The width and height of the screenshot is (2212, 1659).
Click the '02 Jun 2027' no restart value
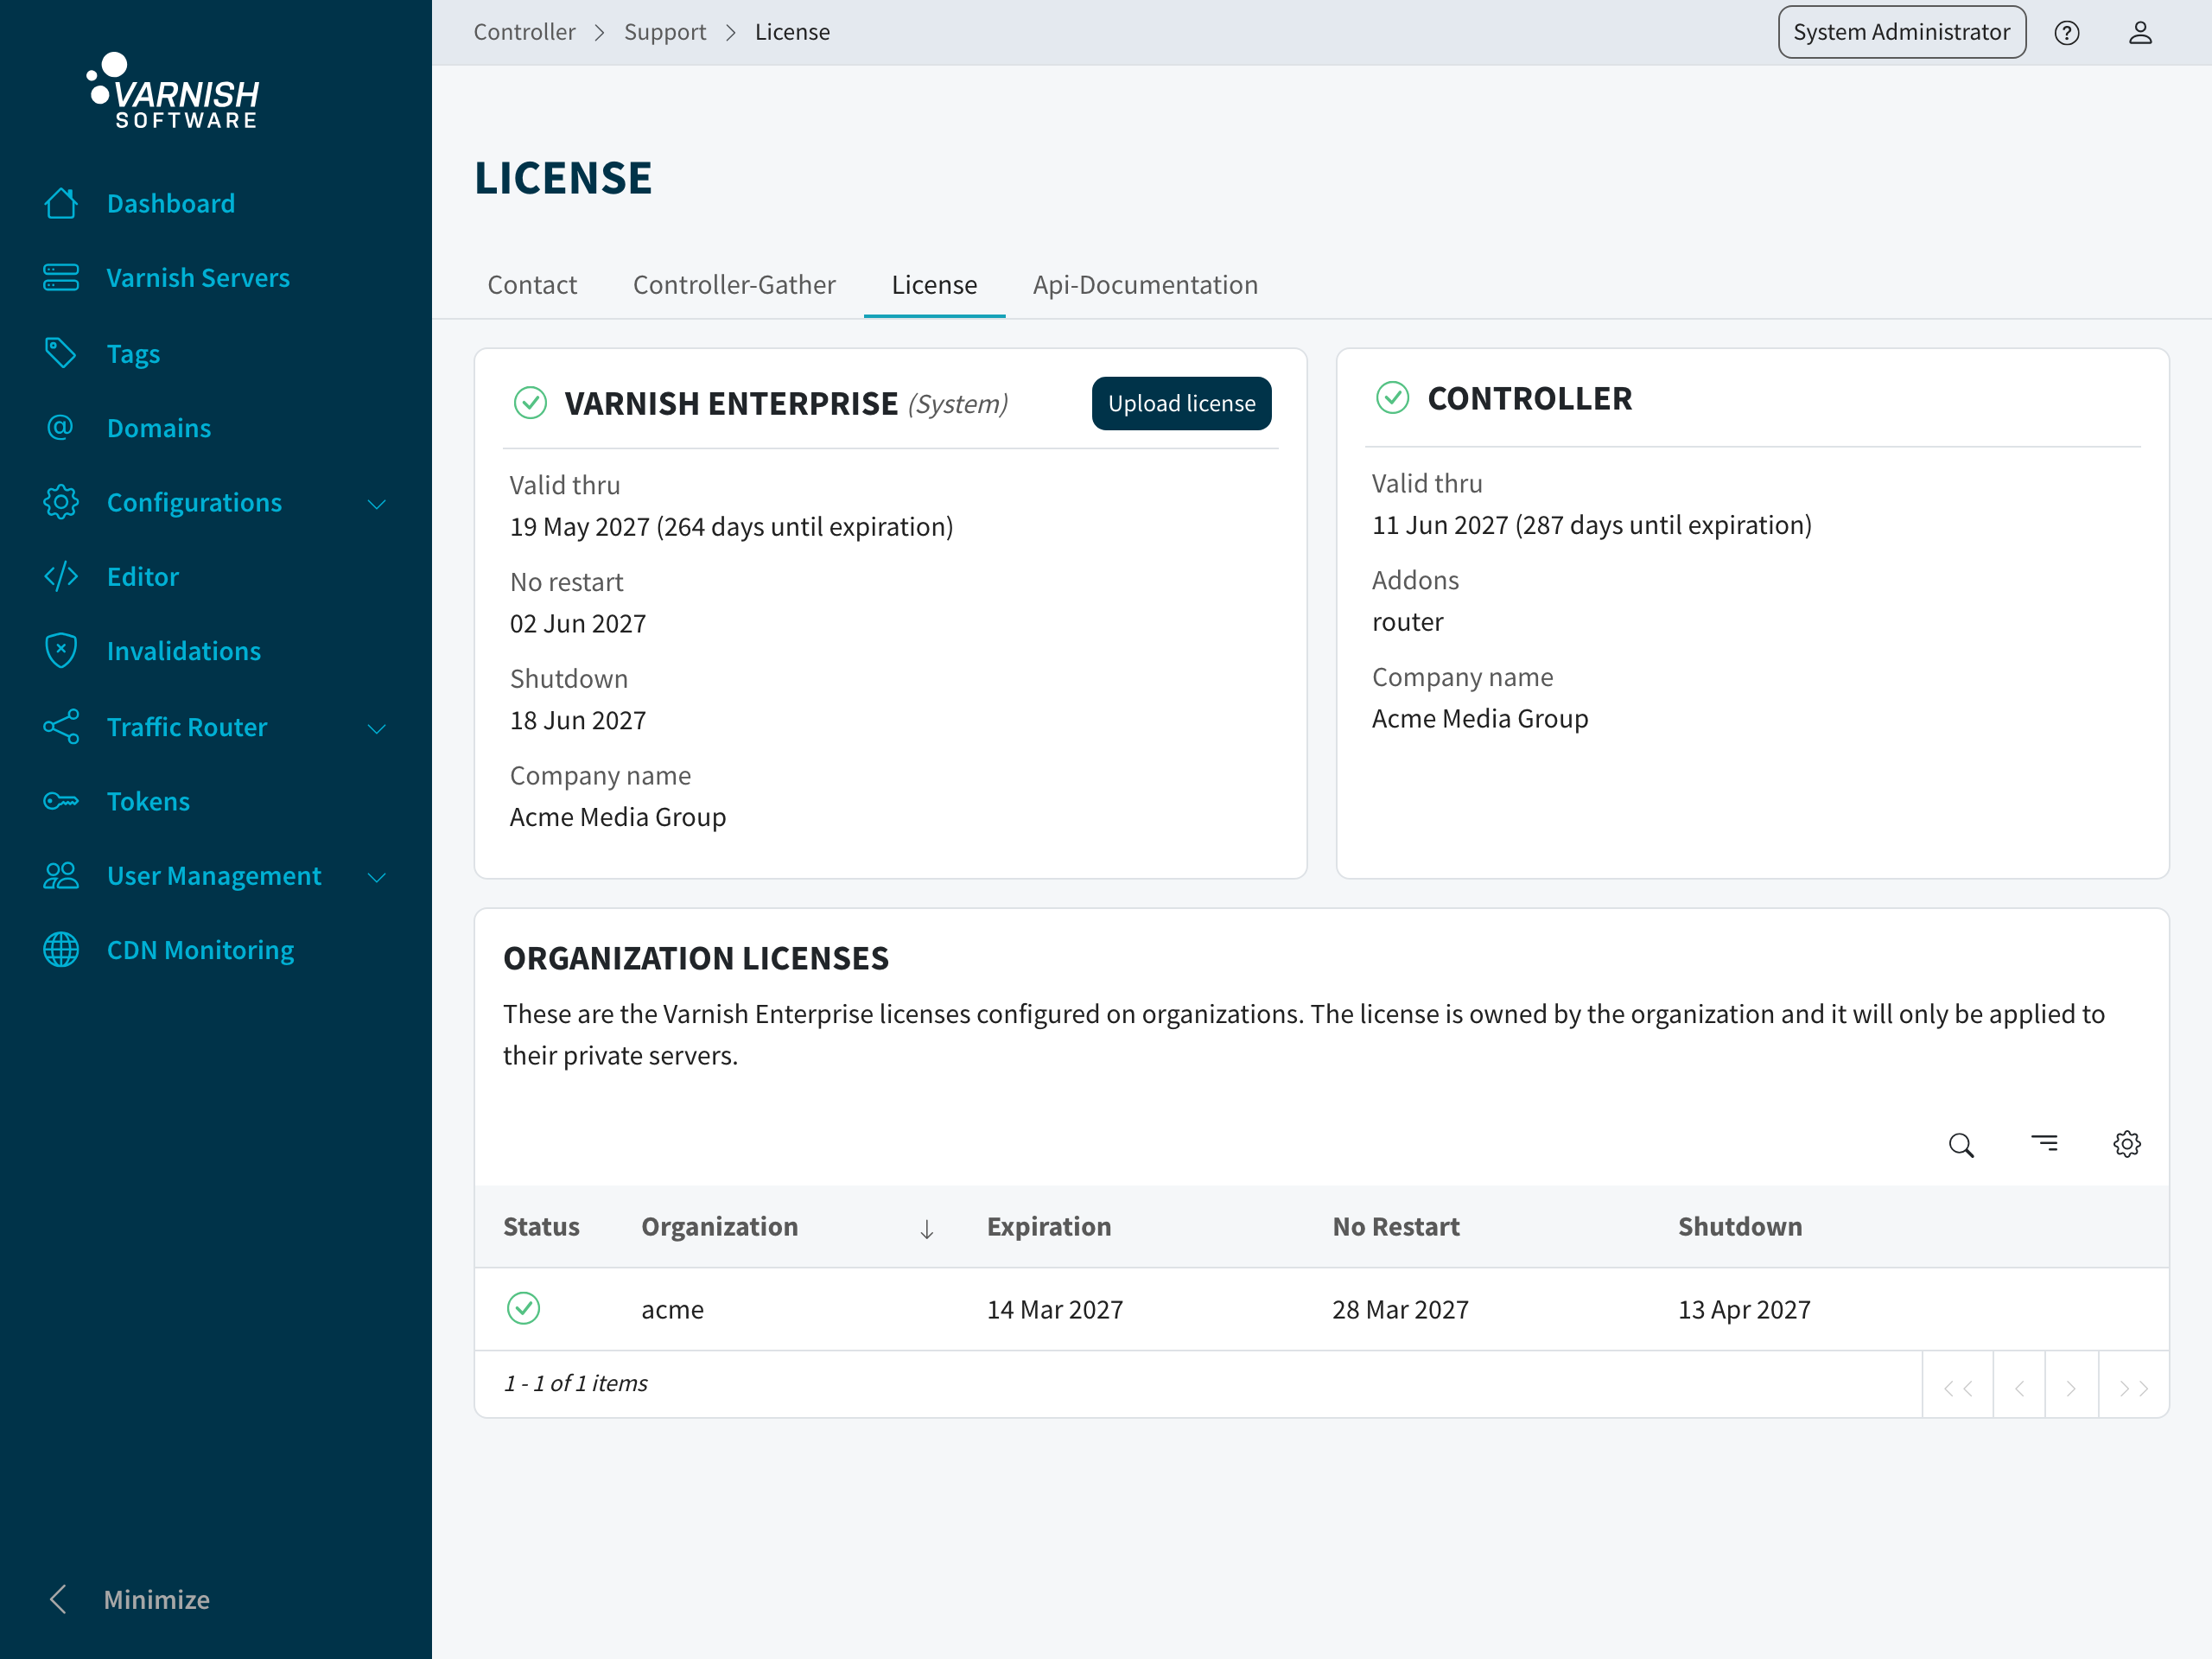pyautogui.click(x=578, y=623)
